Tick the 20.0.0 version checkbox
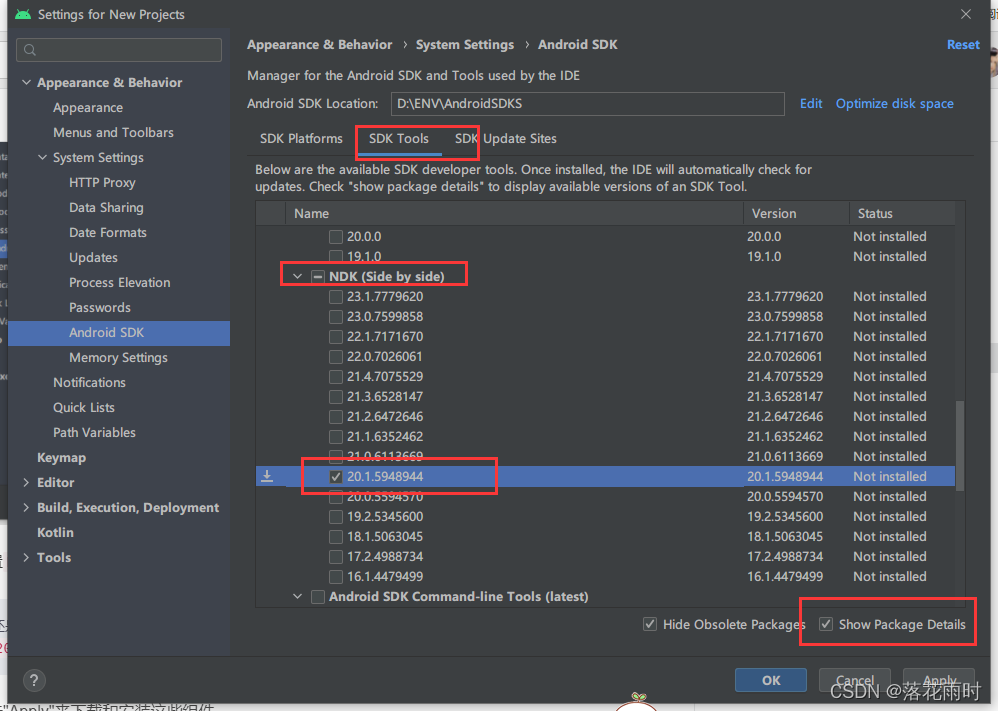Image resolution: width=998 pixels, height=711 pixels. point(336,237)
